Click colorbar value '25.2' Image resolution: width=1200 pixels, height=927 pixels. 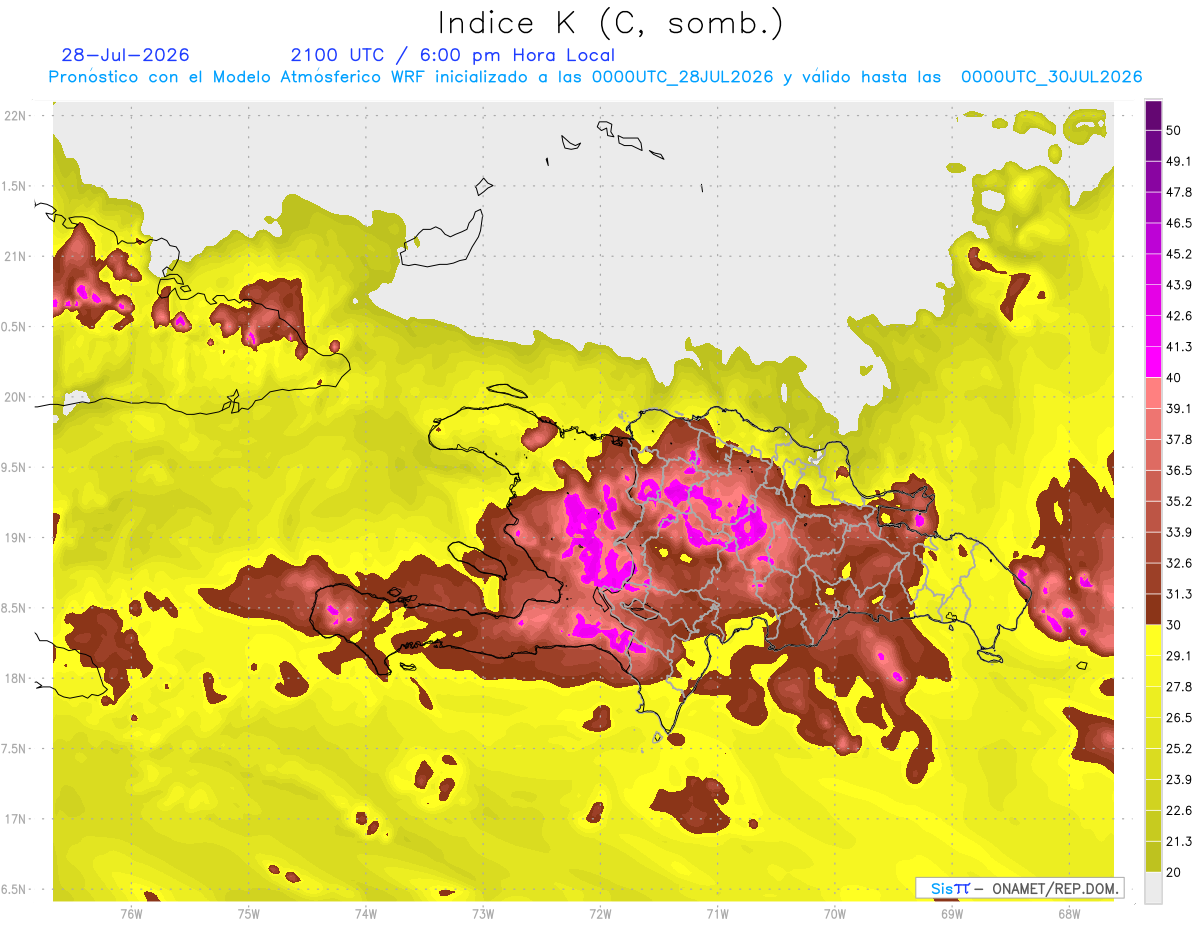pyautogui.click(x=1179, y=748)
